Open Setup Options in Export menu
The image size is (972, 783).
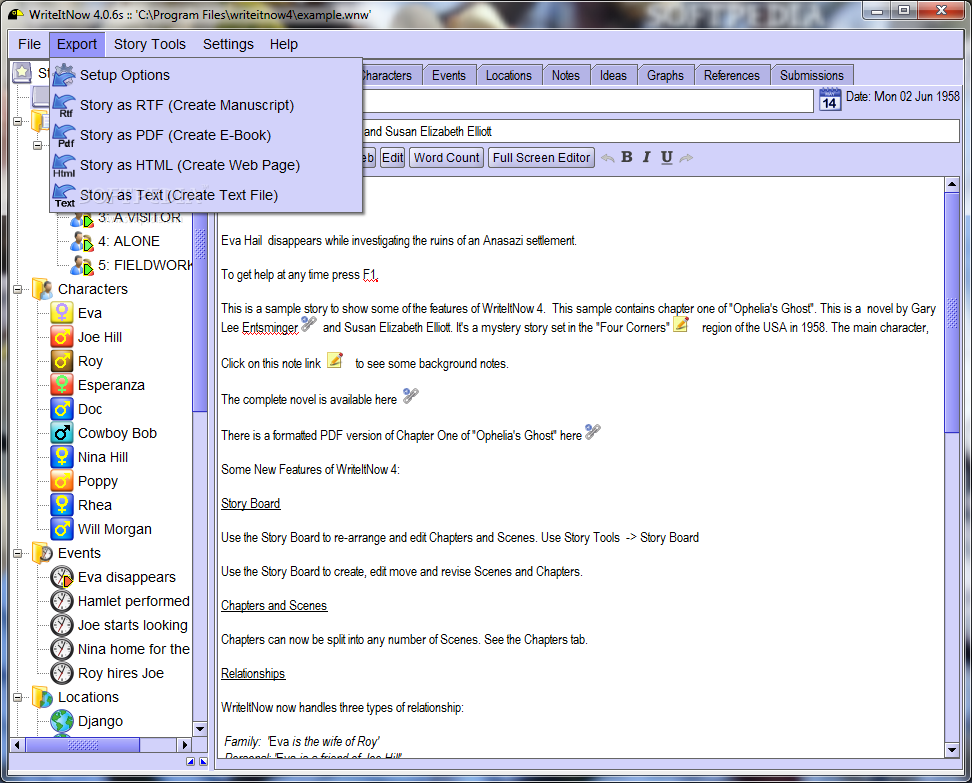[x=205, y=75]
